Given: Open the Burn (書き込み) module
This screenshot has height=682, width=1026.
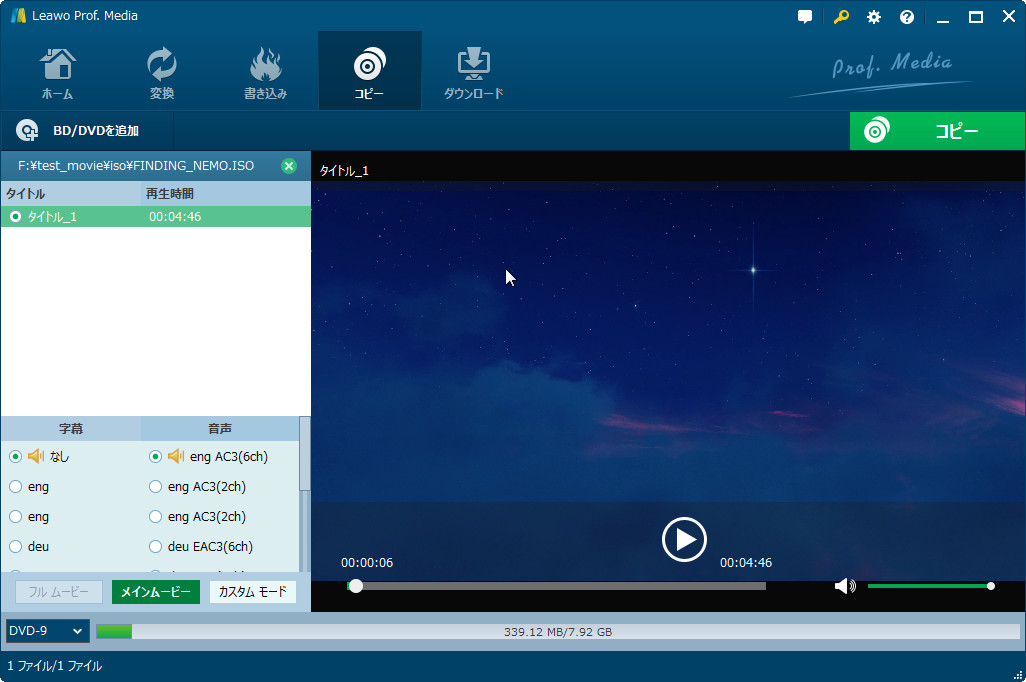Looking at the screenshot, I should 265,73.
